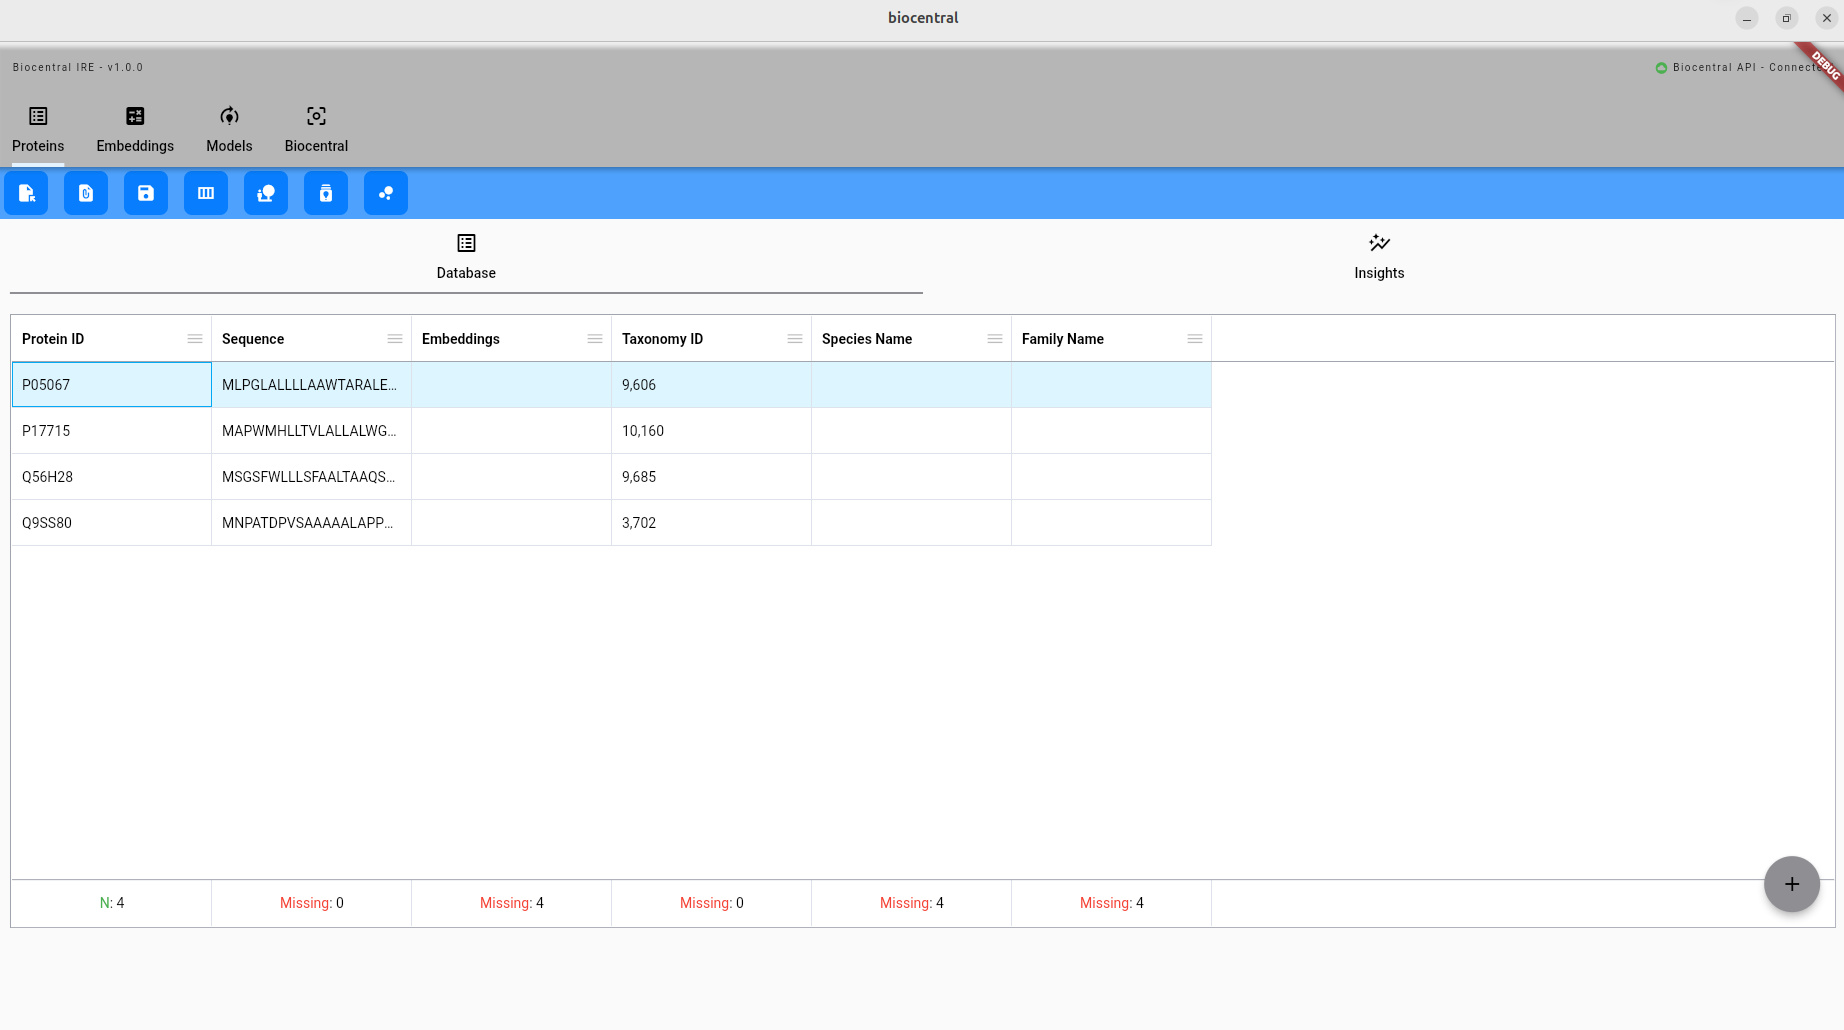Show the Insights view
This screenshot has height=1030, width=1844.
click(x=1379, y=257)
